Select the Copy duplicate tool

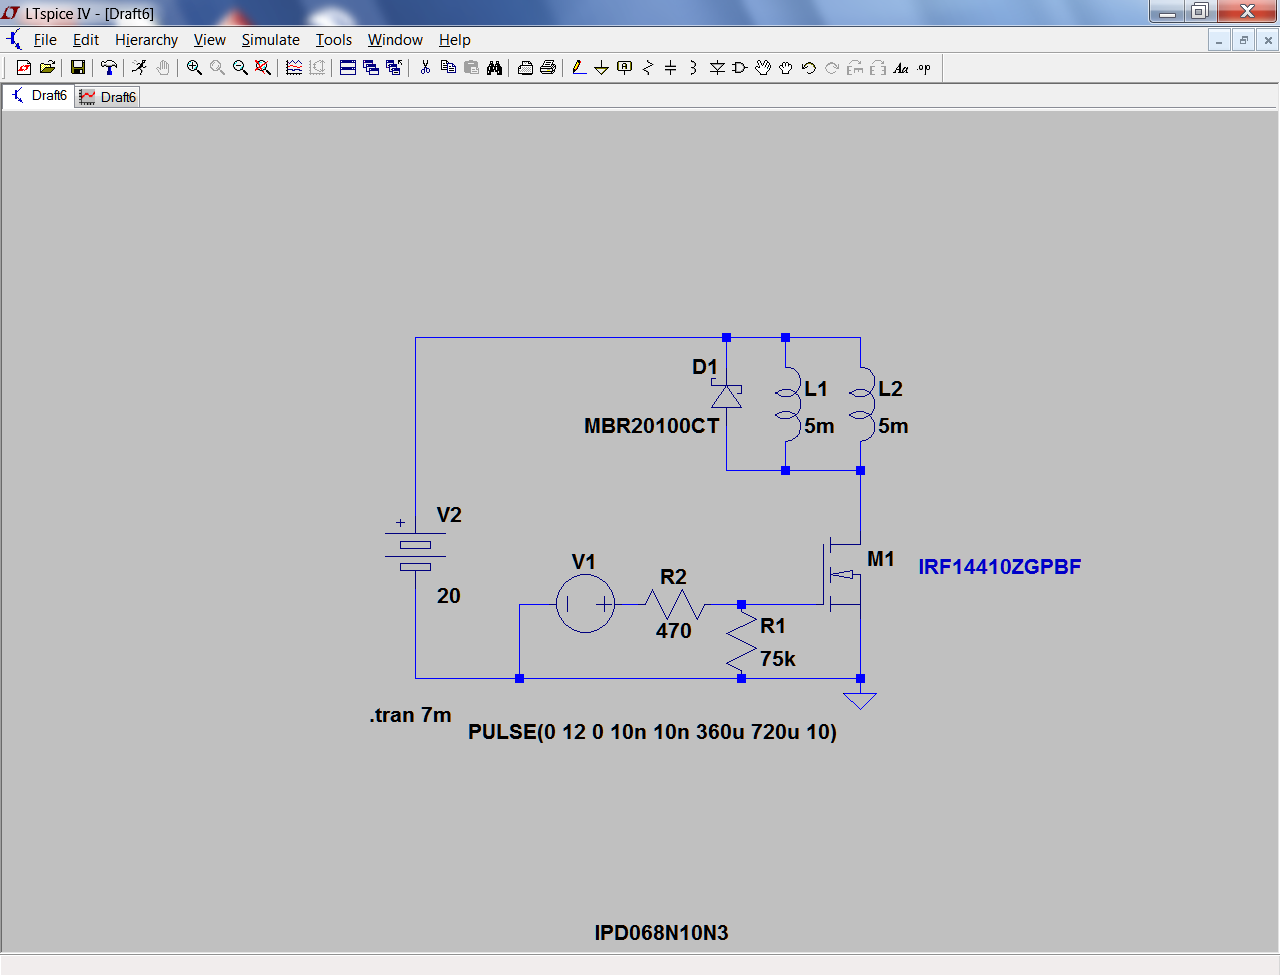point(448,68)
